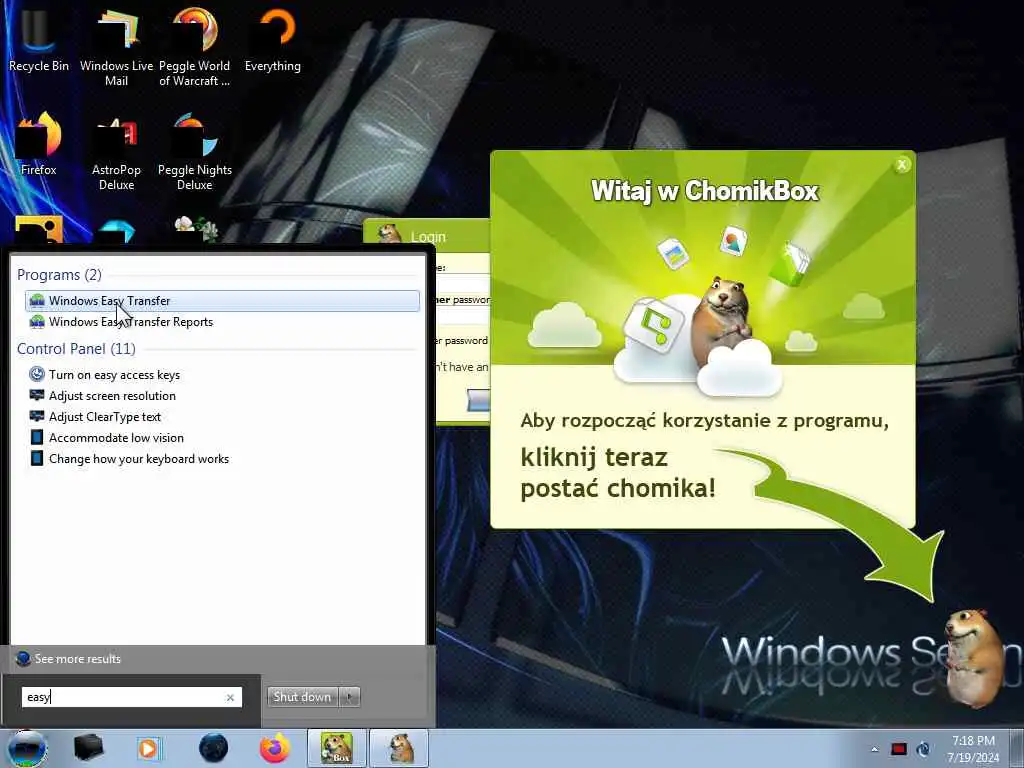The height and width of the screenshot is (768, 1024).
Task: Select Windows Easy Transfer program result
Action: coord(222,300)
